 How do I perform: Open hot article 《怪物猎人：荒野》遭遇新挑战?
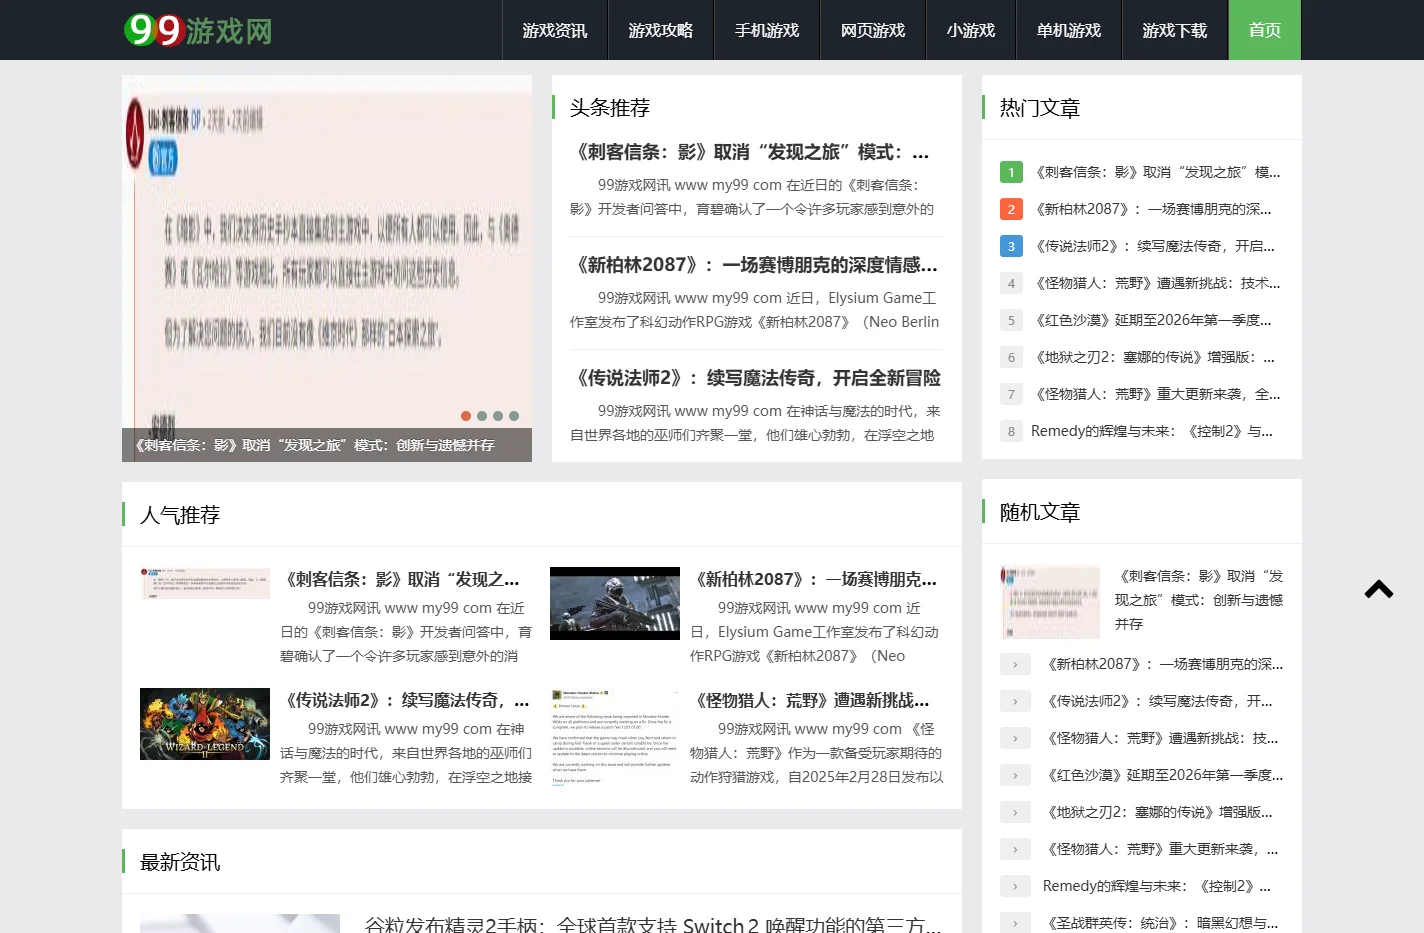click(1156, 283)
